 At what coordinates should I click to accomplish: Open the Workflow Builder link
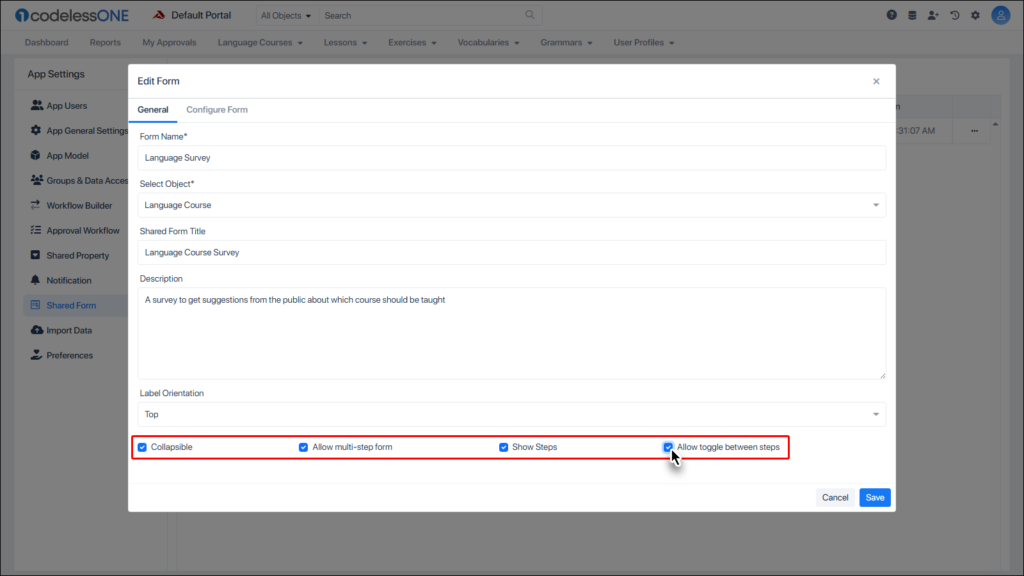(x=79, y=205)
